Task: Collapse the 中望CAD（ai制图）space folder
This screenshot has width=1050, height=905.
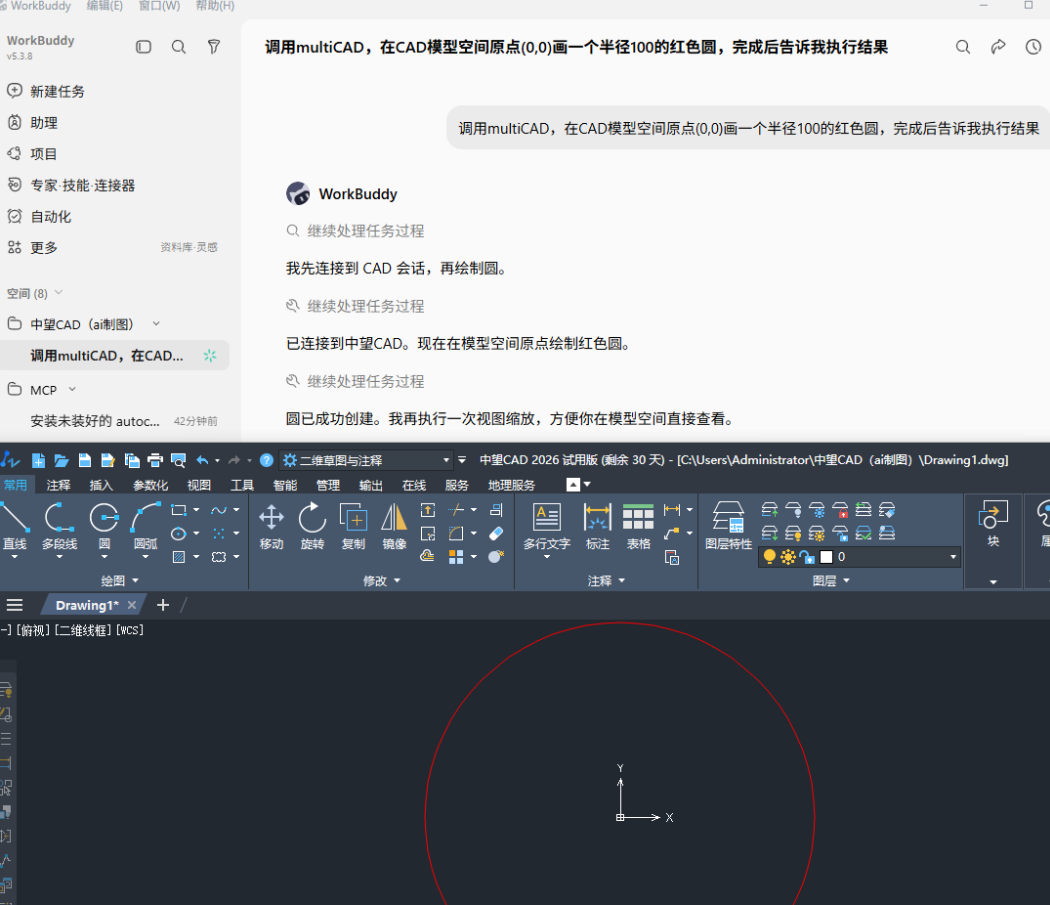Action: point(156,324)
